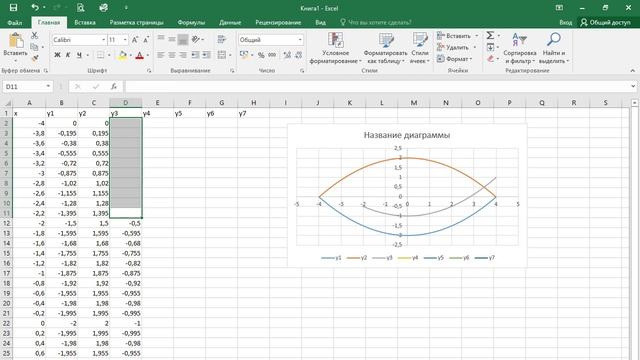The width and height of the screenshot is (640, 360).
Task: Open Сортировка и фильтр menu
Action: (520, 48)
